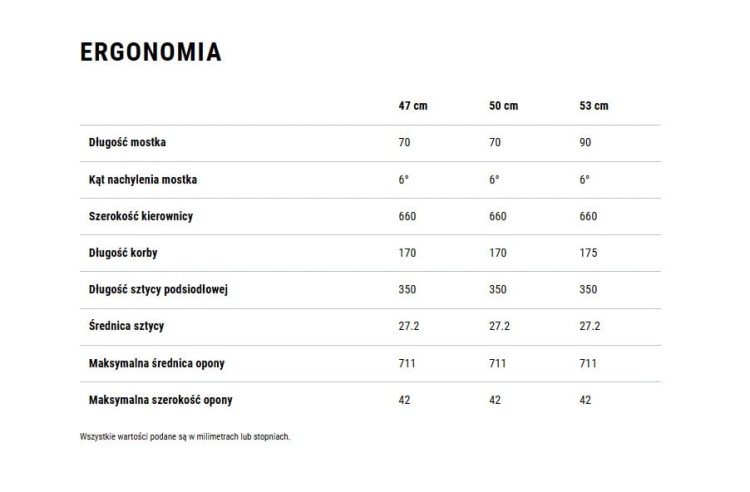Click the footnote about milimetrach lub stopniach
The image size is (750, 492).
185,437
